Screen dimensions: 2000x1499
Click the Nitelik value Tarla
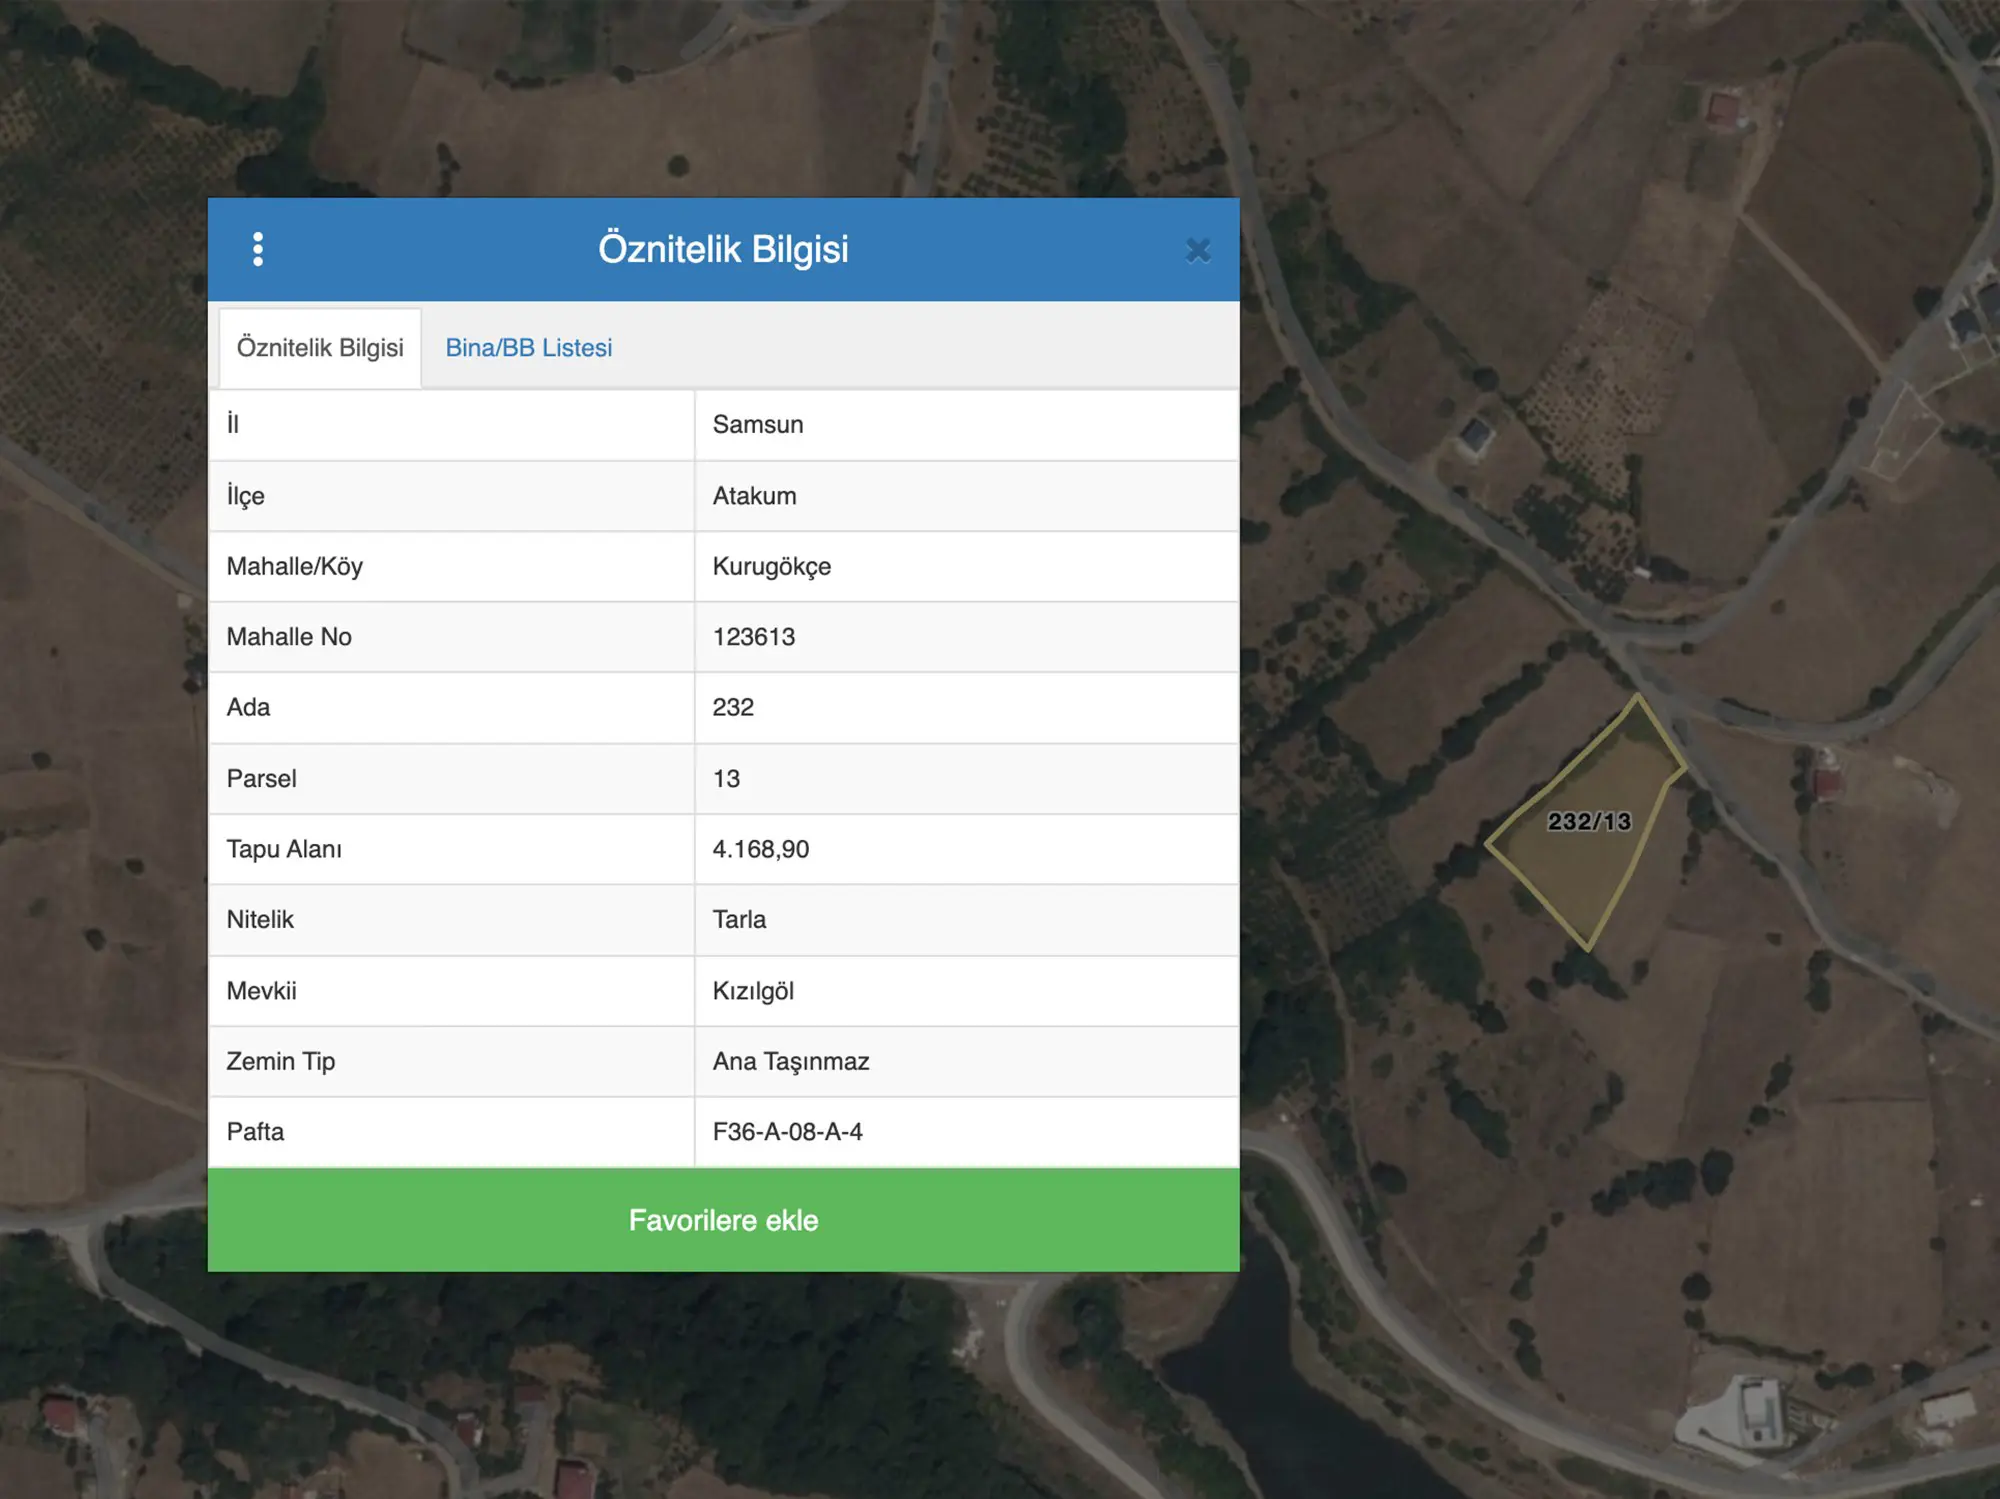(739, 920)
